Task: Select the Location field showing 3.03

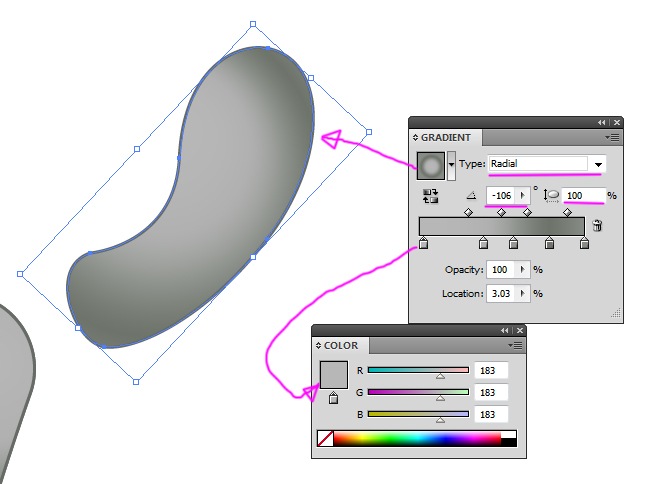Action: [x=500, y=294]
